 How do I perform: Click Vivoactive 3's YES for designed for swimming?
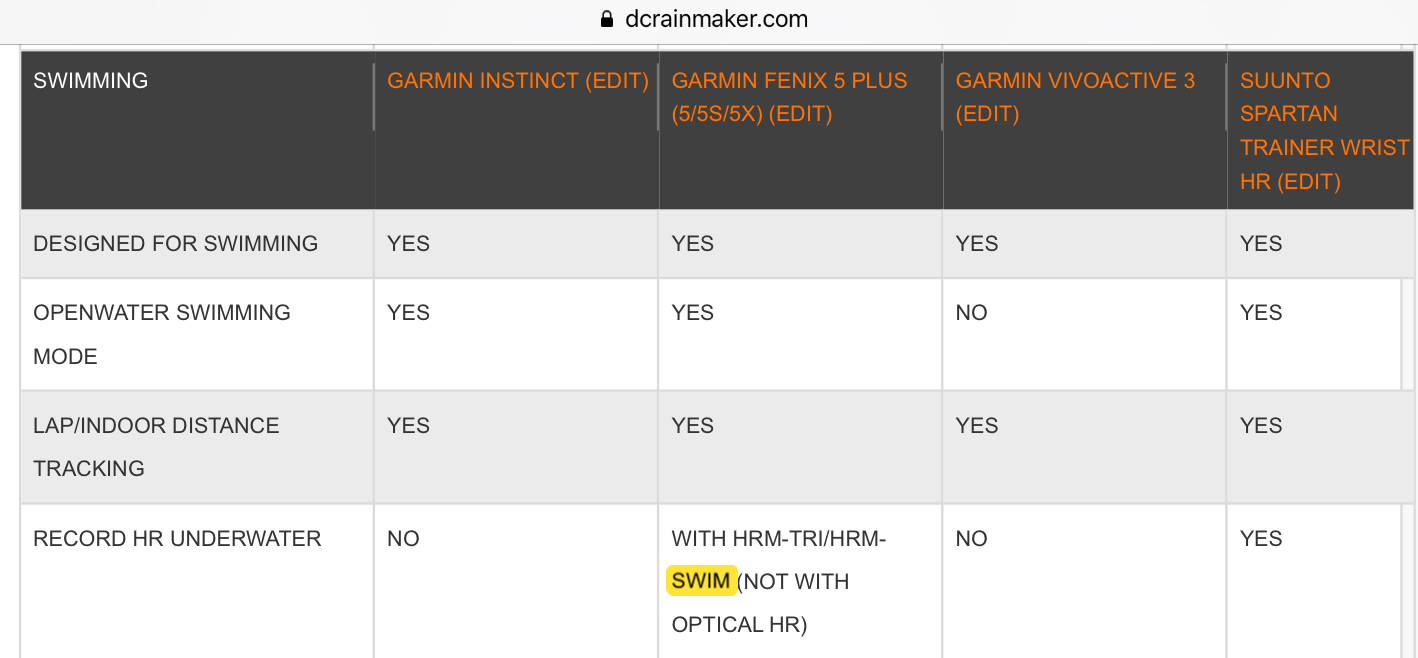tap(977, 244)
